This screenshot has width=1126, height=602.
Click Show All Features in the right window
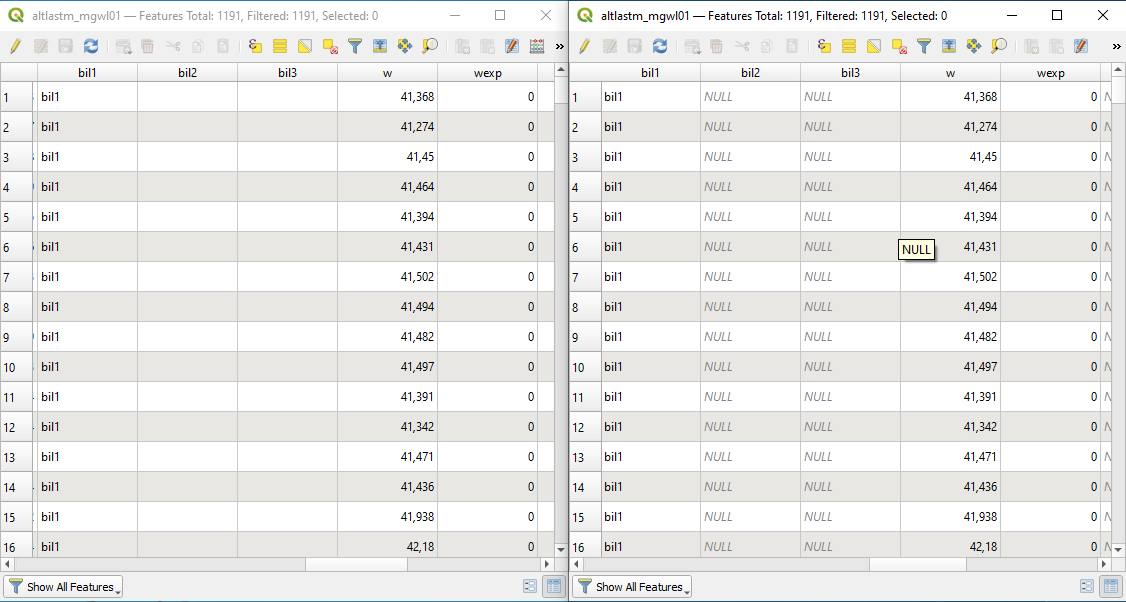pos(630,587)
